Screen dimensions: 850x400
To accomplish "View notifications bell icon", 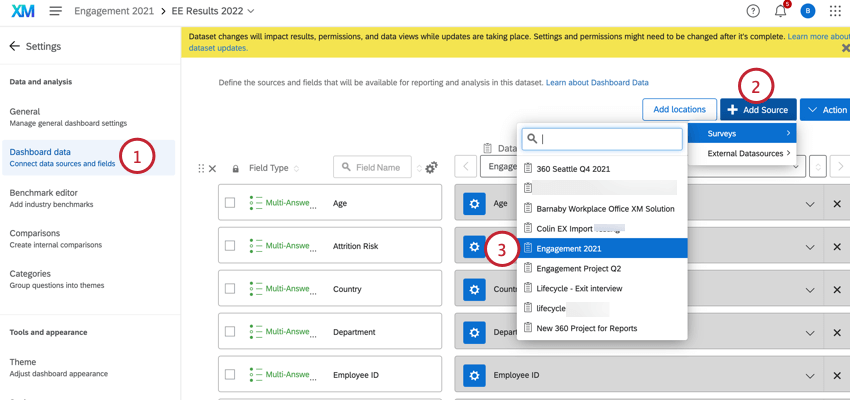I will click(x=780, y=11).
